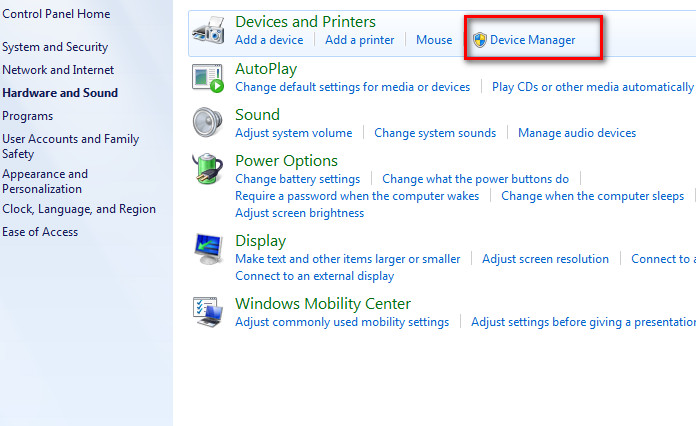
Task: Open the Power Options heading
Action: point(286,161)
